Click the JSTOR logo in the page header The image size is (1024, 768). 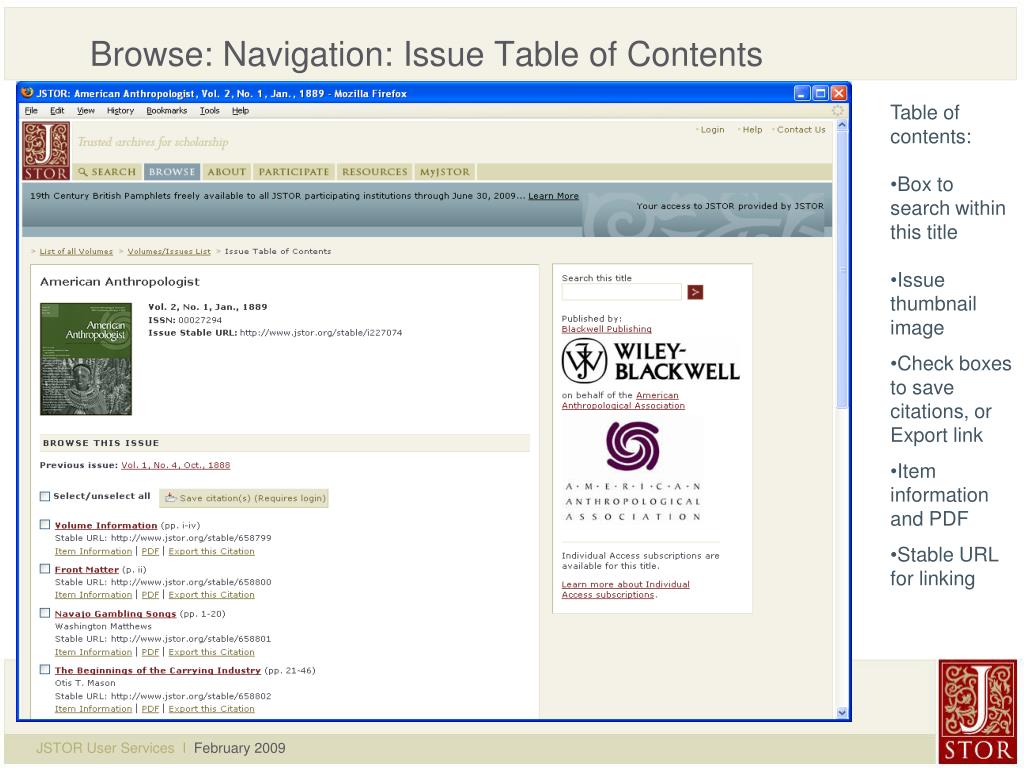(x=46, y=151)
